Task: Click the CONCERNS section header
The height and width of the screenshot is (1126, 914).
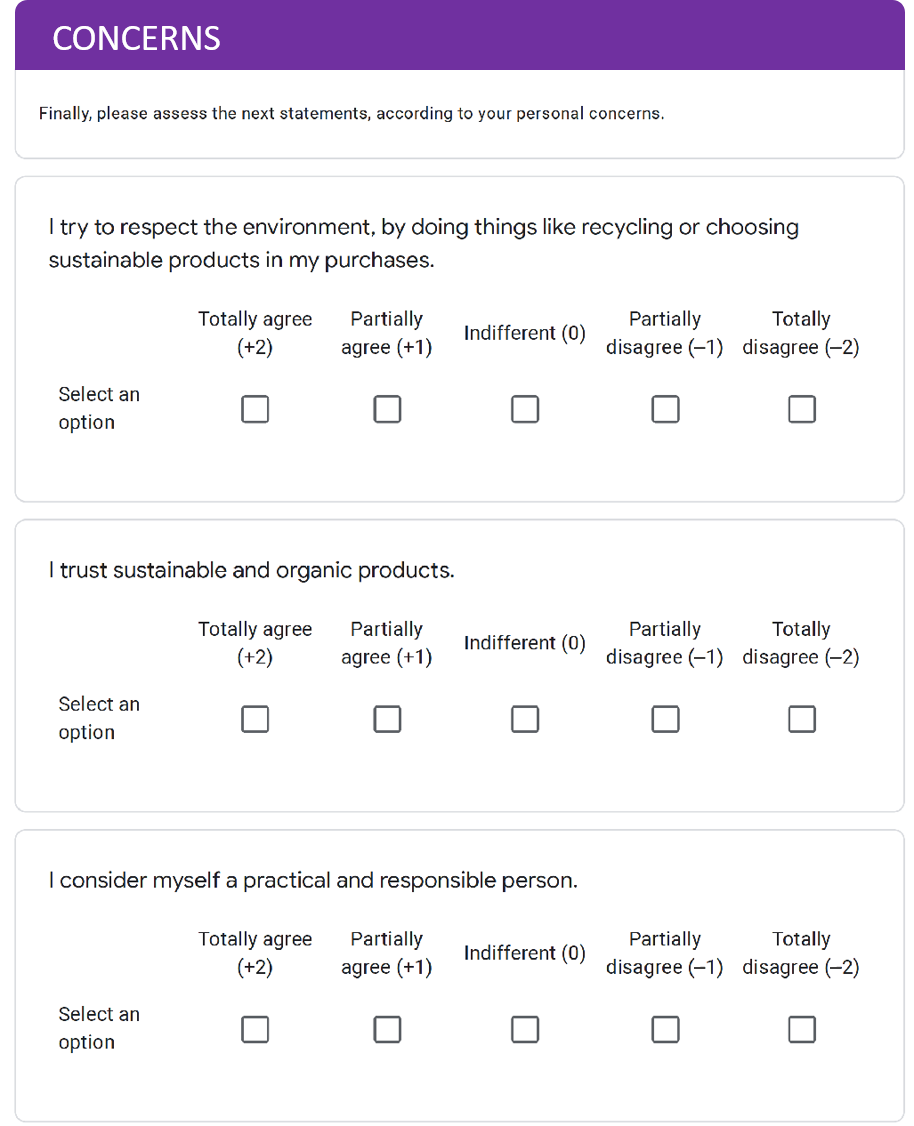Action: pos(137,38)
